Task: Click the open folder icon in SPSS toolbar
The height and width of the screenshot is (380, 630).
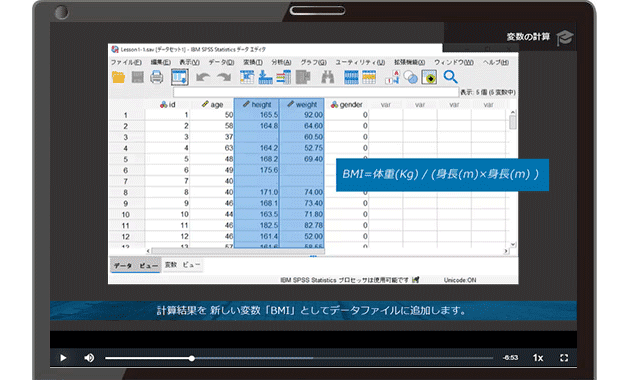Action: click(119, 77)
